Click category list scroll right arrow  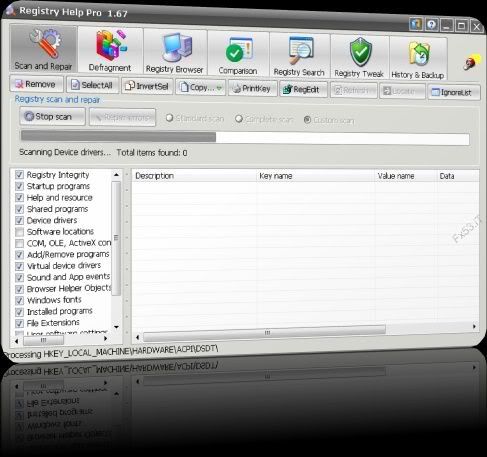105,339
